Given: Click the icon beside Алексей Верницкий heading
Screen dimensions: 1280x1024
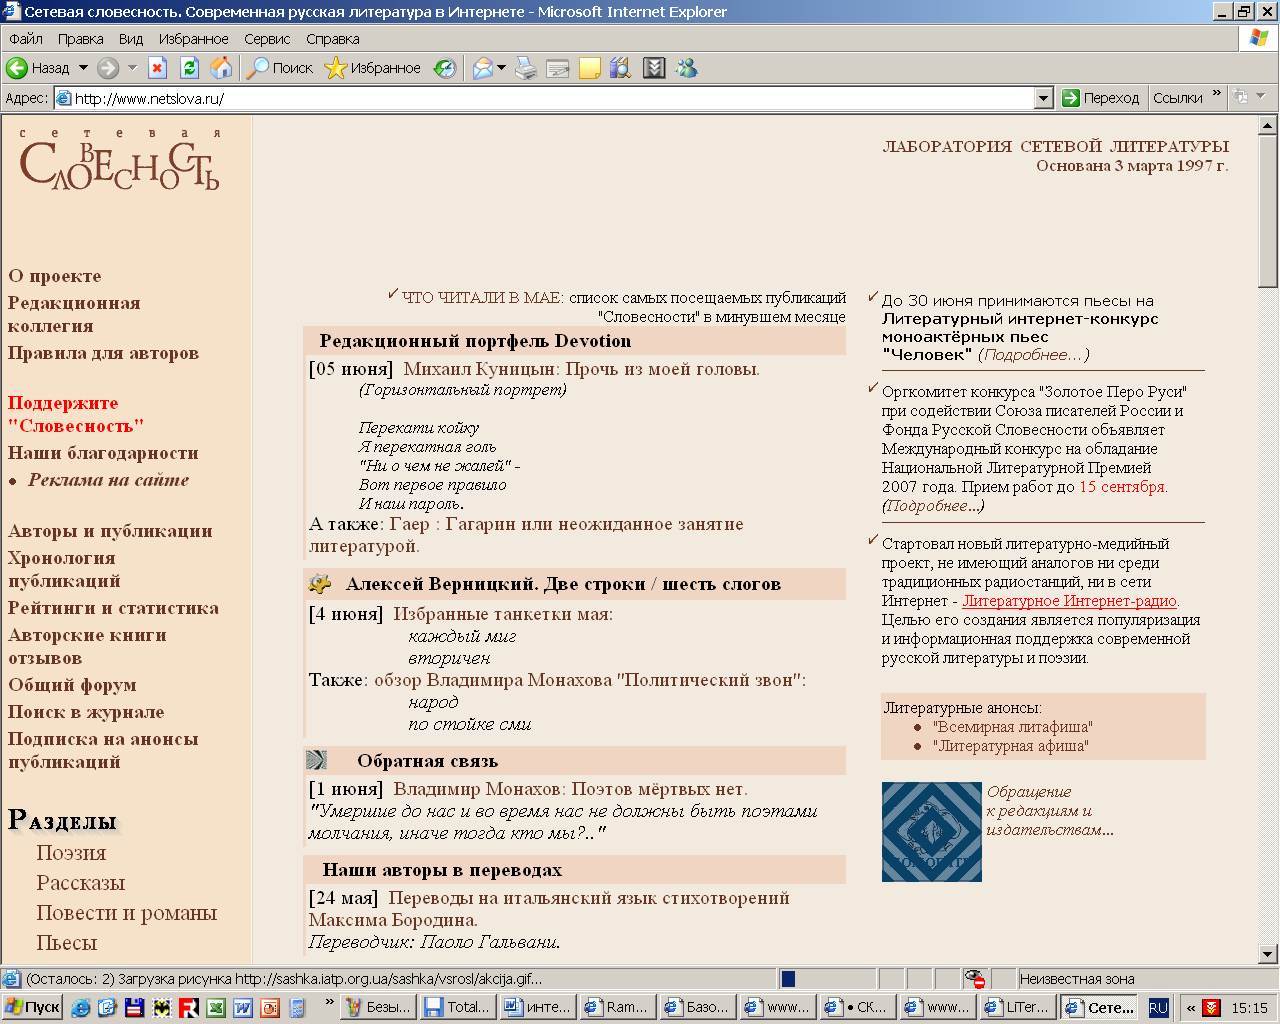Looking at the screenshot, I should pyautogui.click(x=320, y=583).
